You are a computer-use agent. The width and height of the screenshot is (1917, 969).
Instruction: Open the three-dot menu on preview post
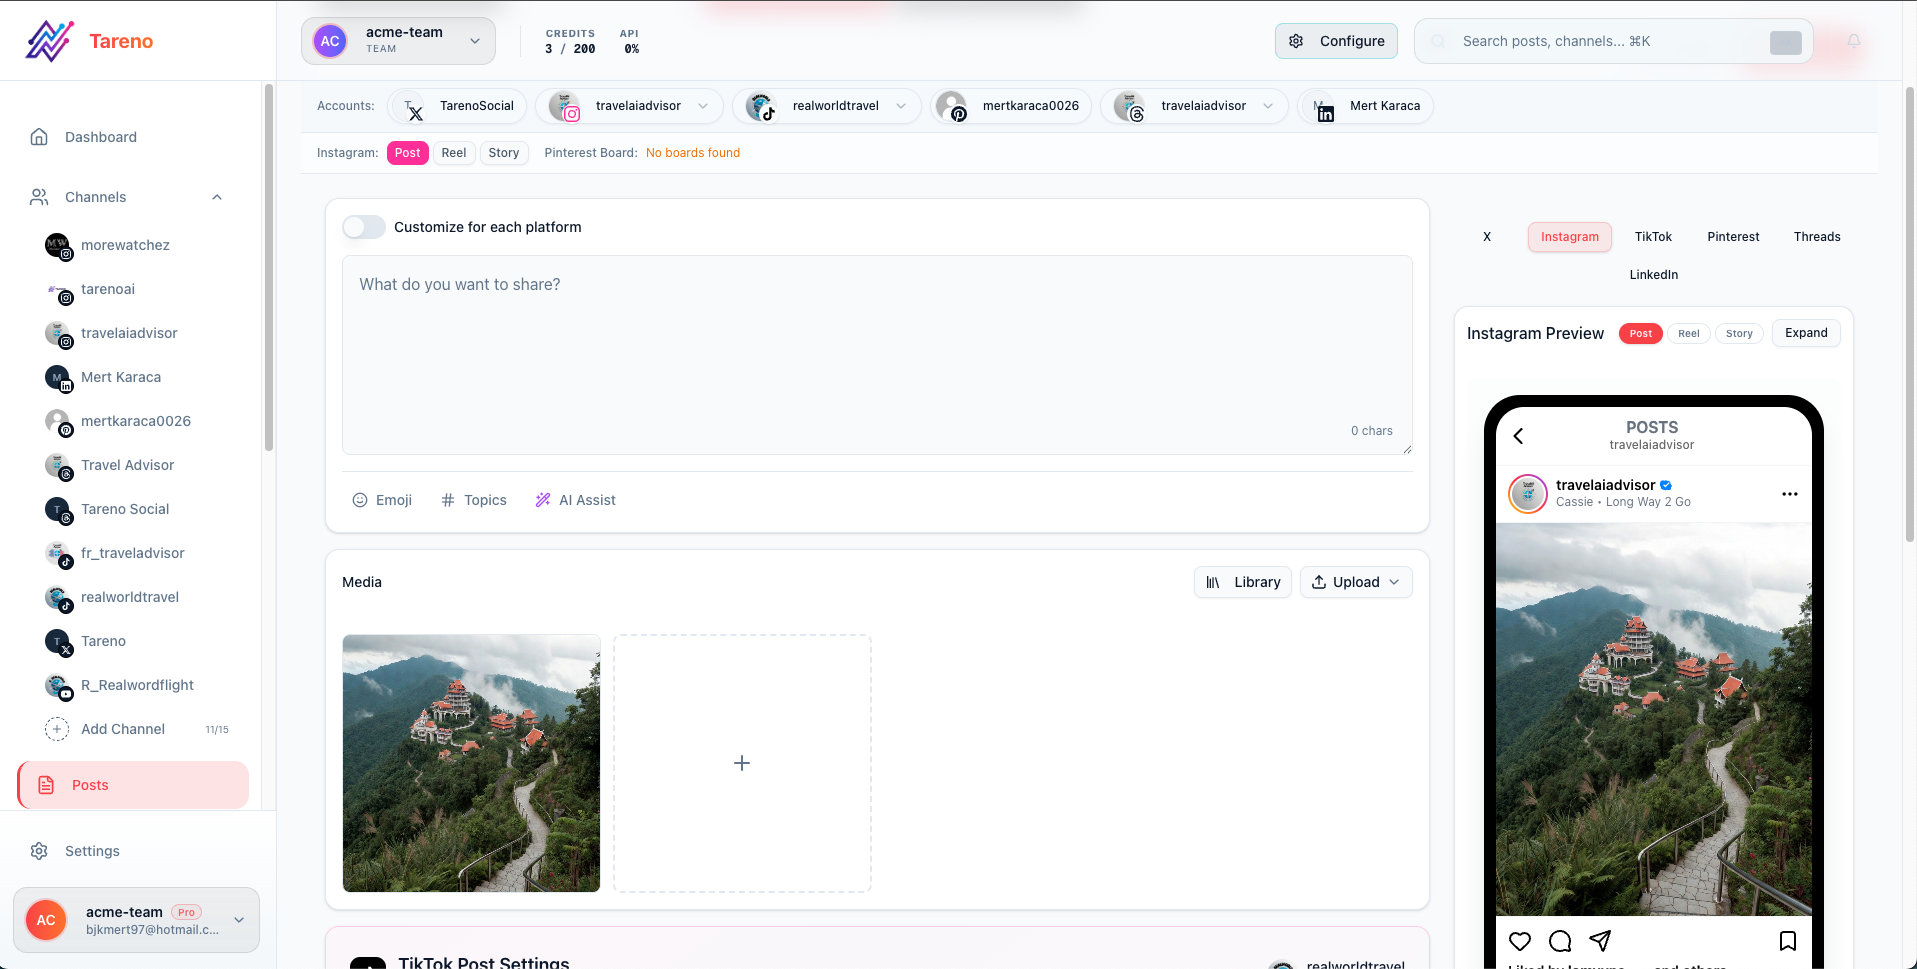pos(1789,494)
